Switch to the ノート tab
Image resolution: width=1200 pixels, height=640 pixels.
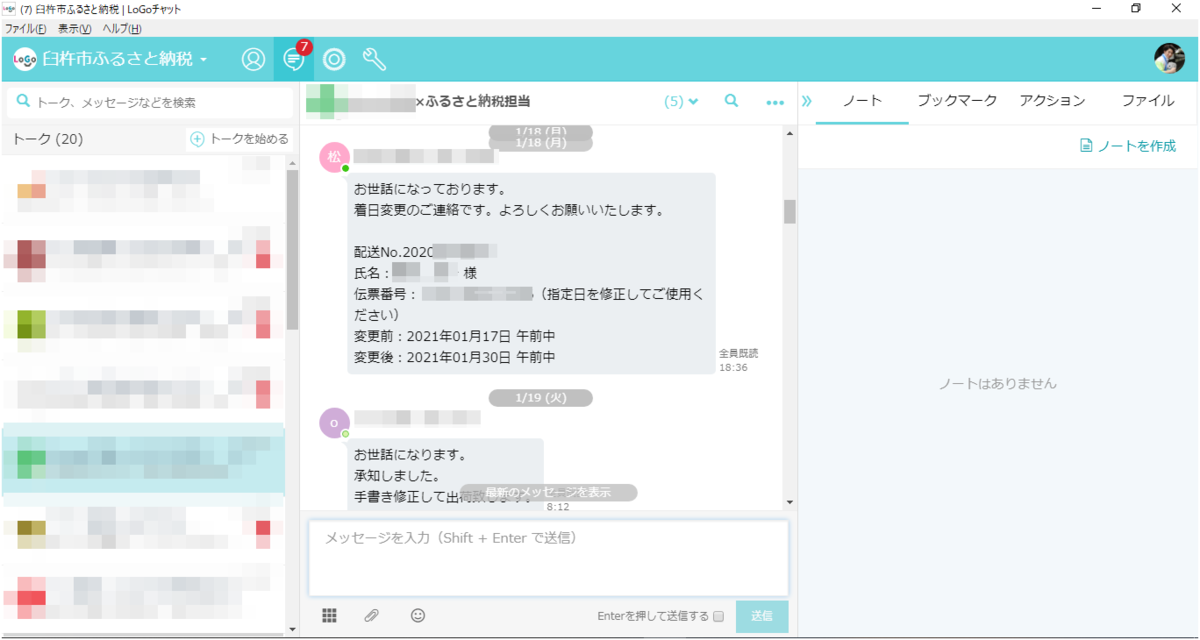pos(862,101)
